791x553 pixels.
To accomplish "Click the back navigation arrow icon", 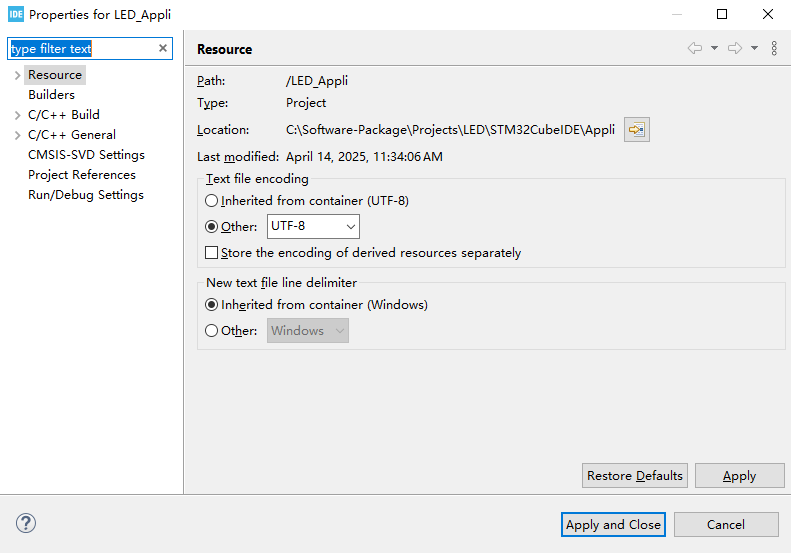I will click(695, 48).
